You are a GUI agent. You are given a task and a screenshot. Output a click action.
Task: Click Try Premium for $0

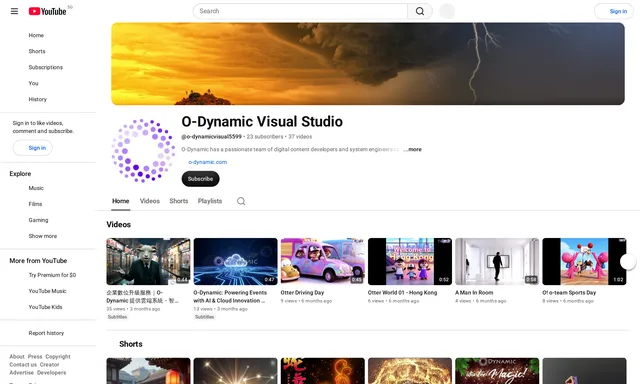tap(52, 275)
